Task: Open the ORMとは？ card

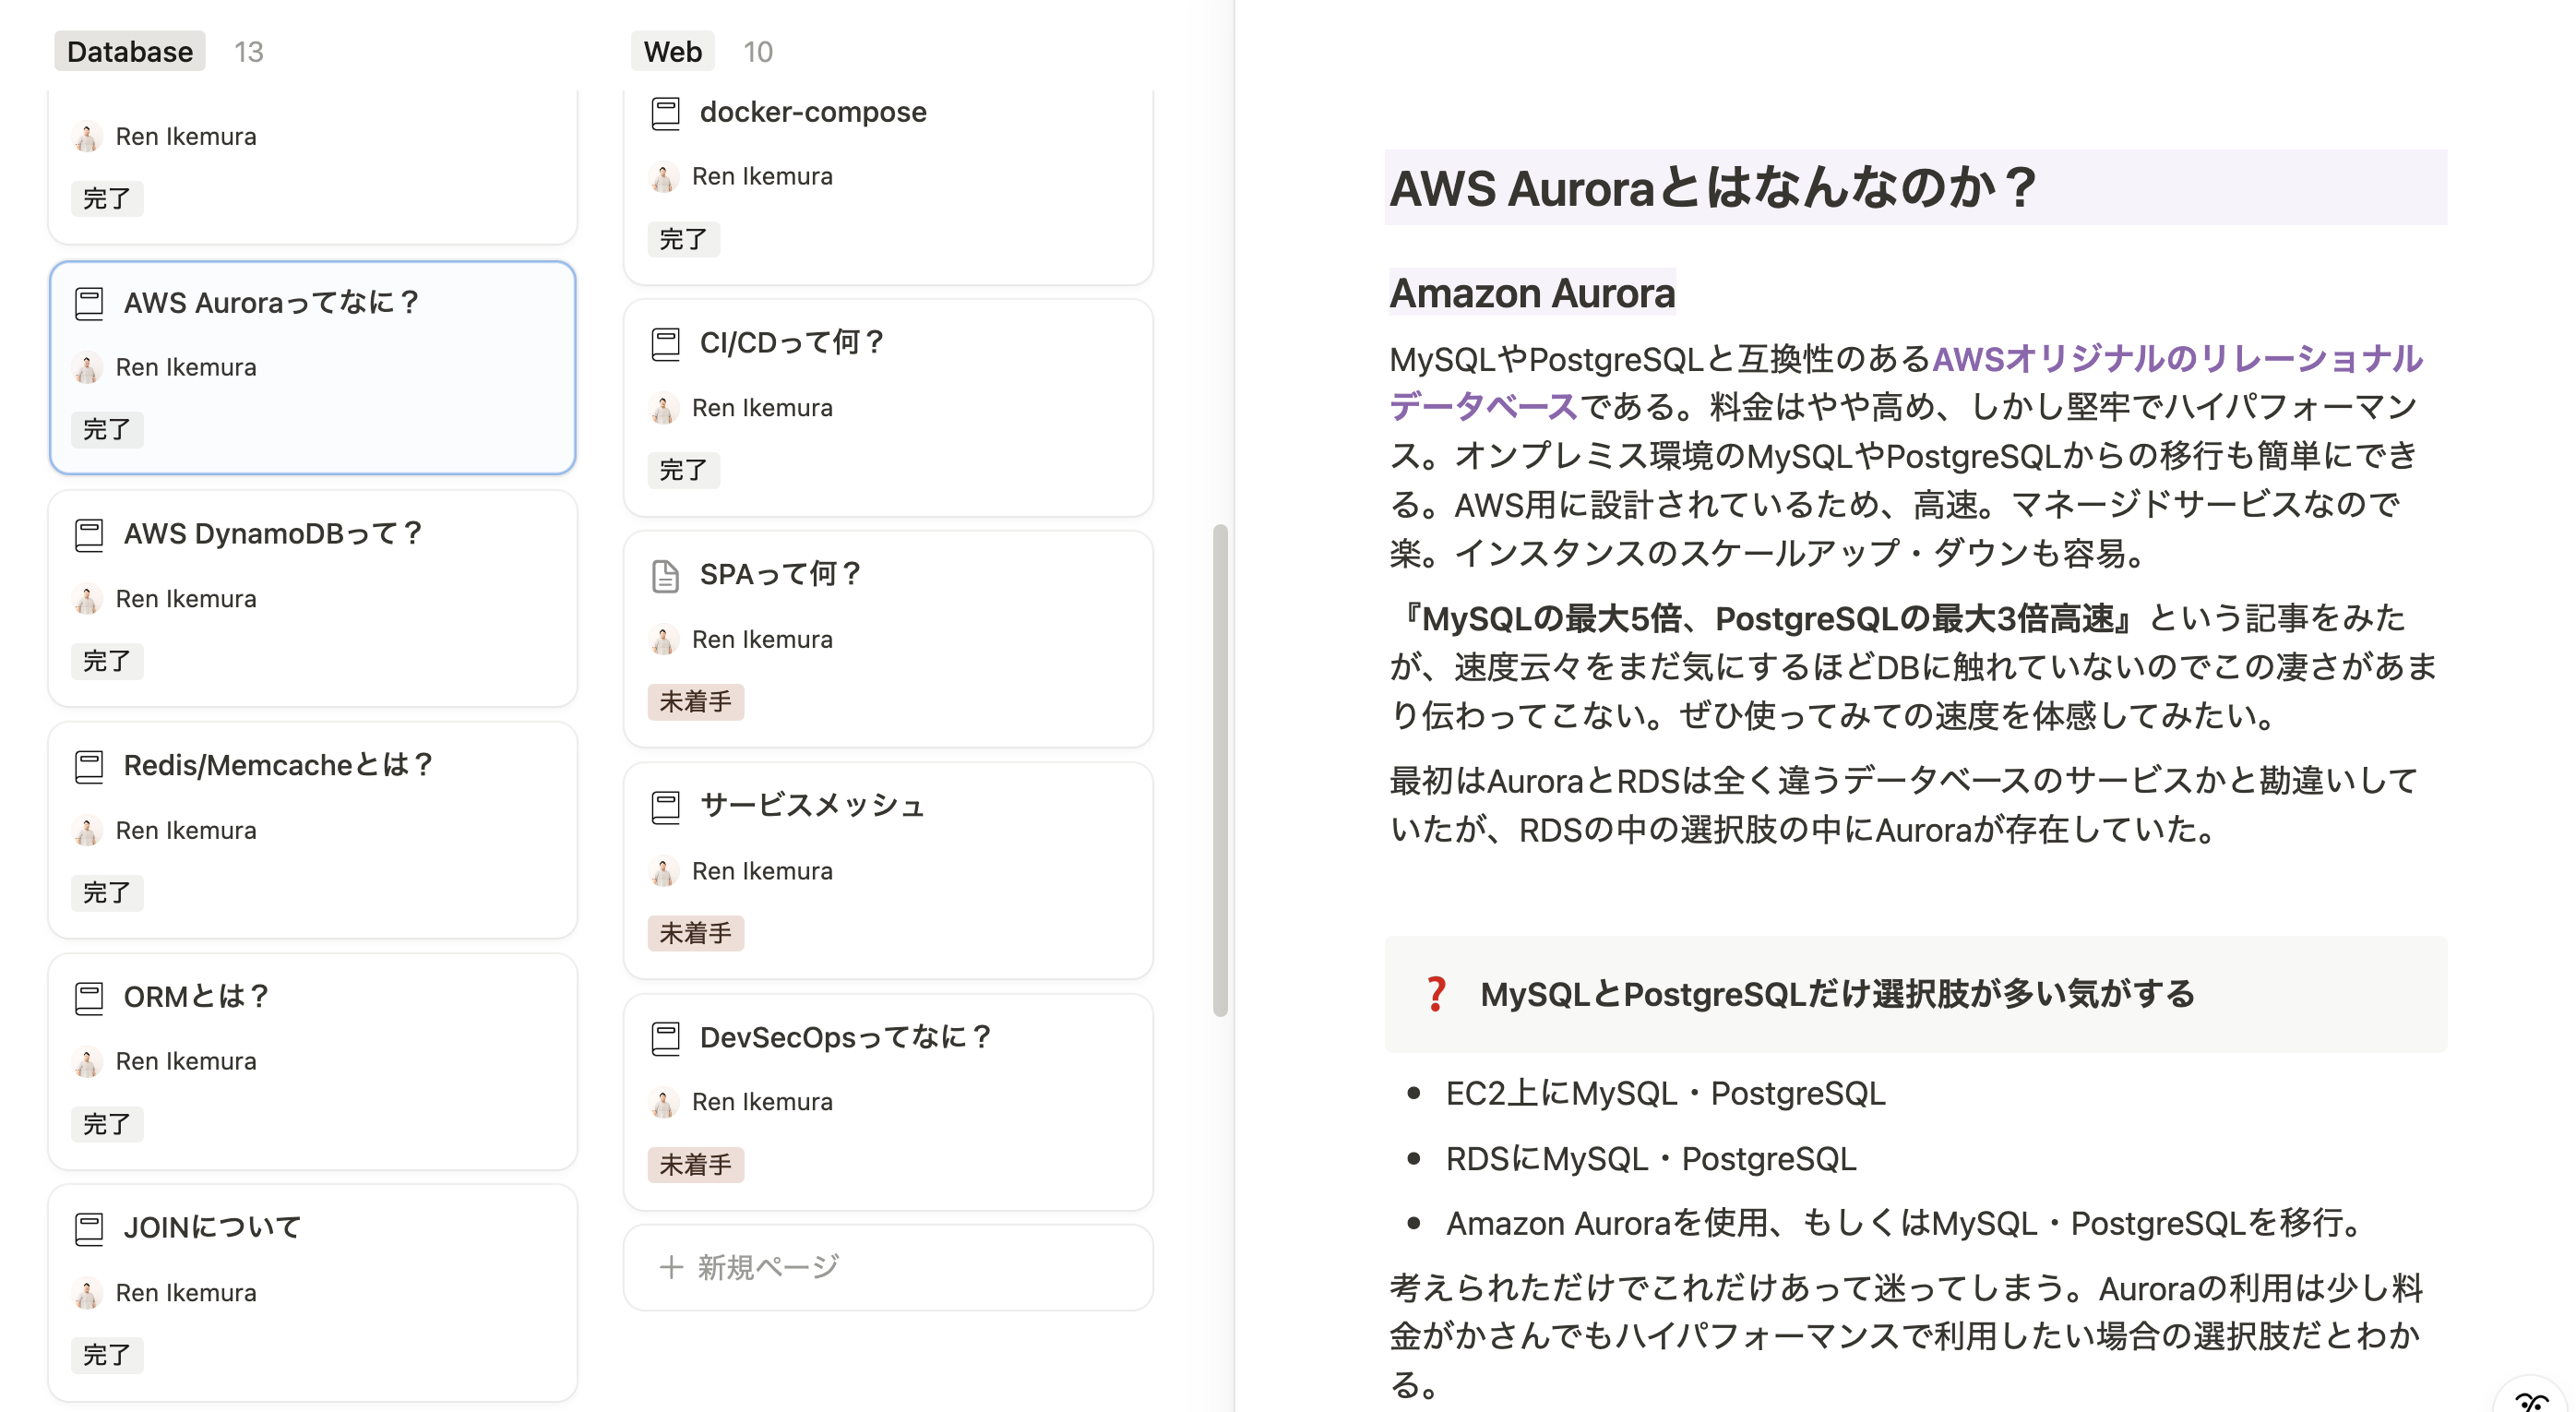Action: (x=196, y=997)
